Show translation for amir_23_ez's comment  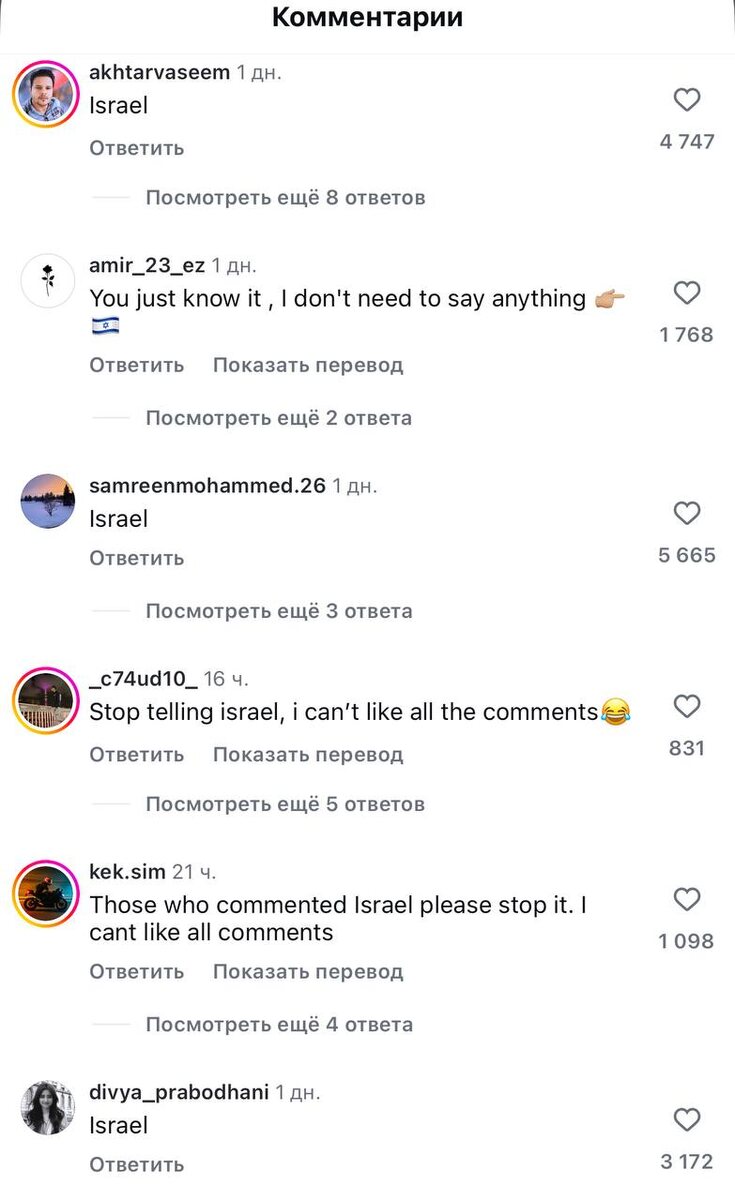click(x=308, y=365)
